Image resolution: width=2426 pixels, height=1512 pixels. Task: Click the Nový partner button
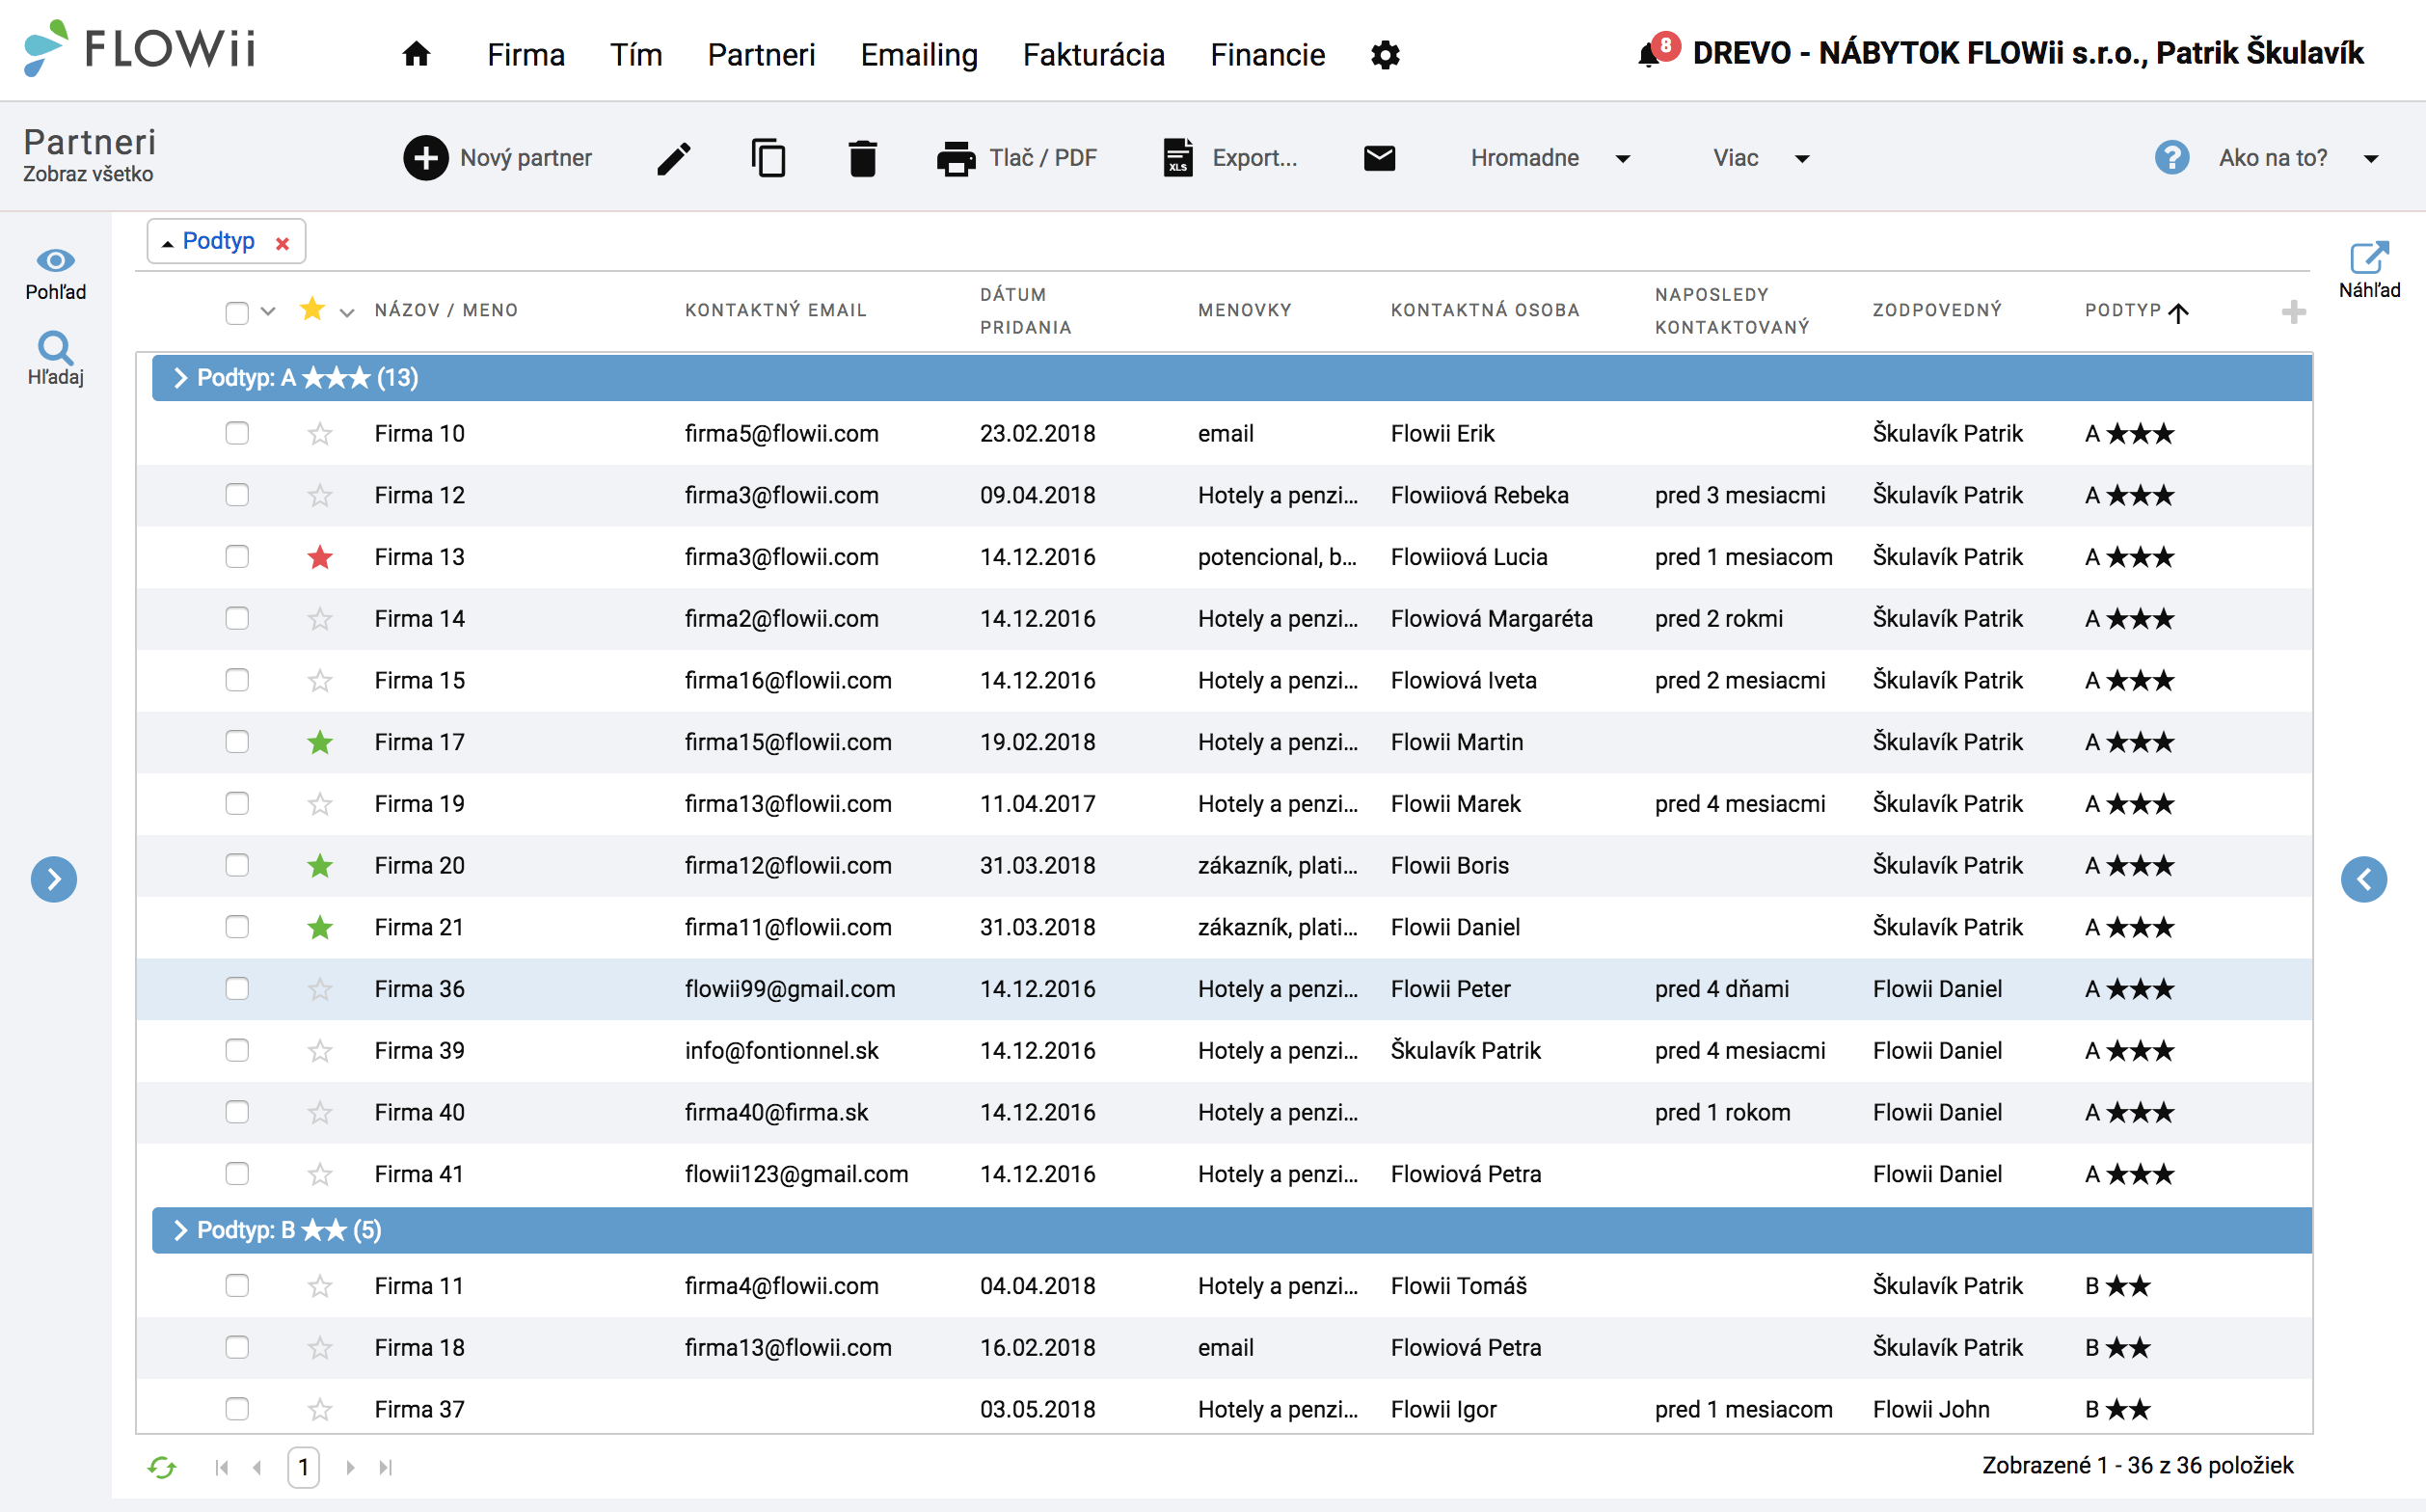497,158
